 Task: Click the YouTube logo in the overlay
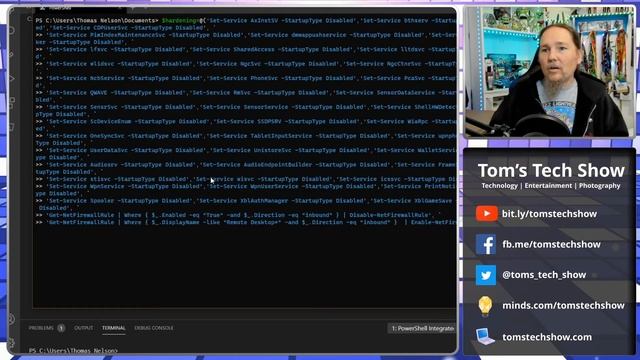point(486,213)
